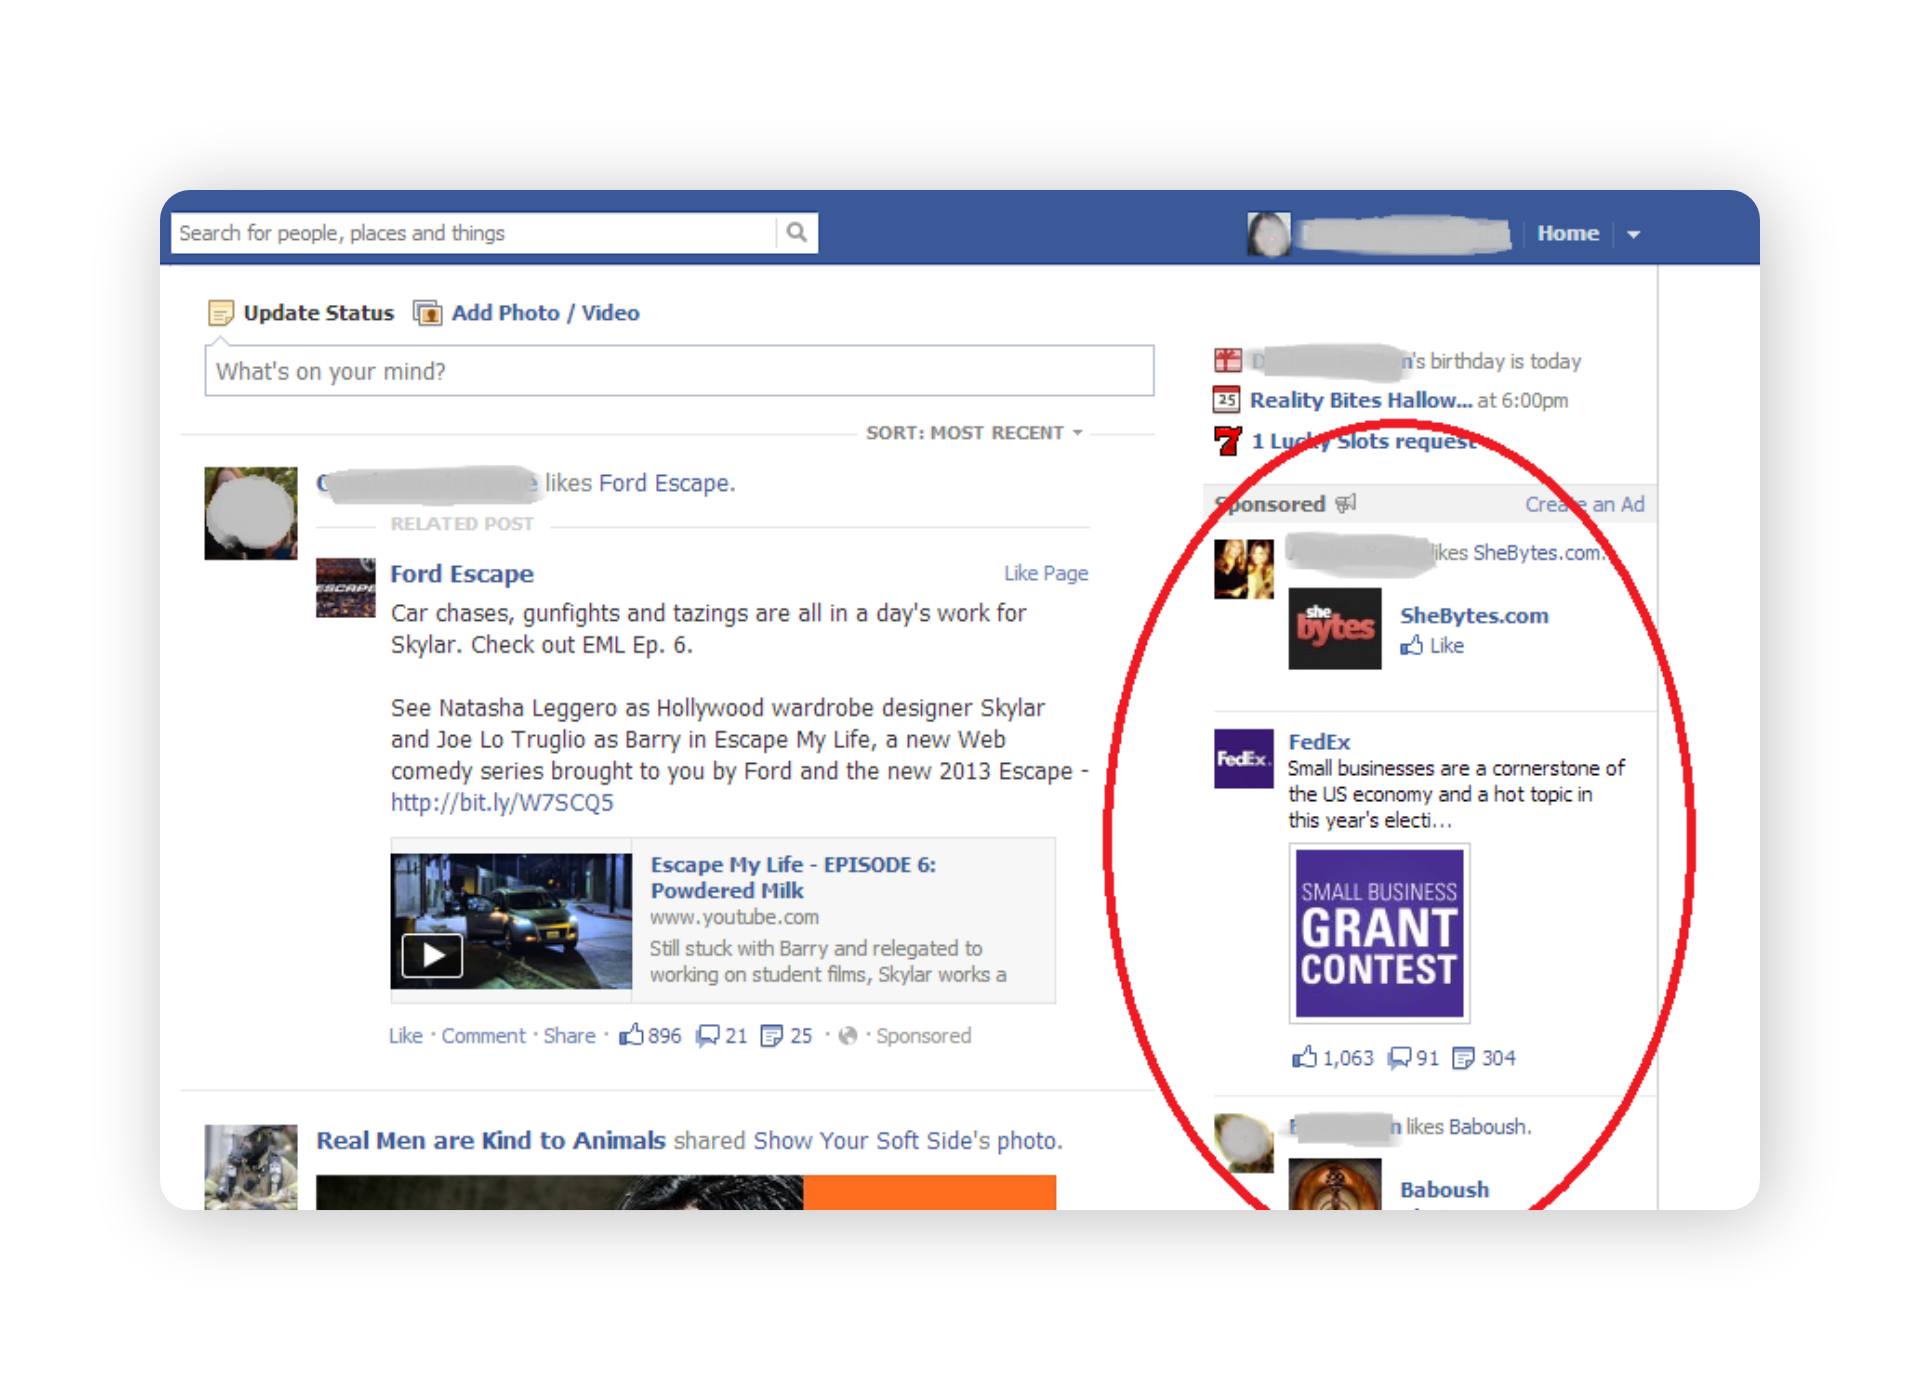The image size is (1920, 1400).
Task: Open the bit.ly/W7SCQ5 link
Action: coord(502,803)
